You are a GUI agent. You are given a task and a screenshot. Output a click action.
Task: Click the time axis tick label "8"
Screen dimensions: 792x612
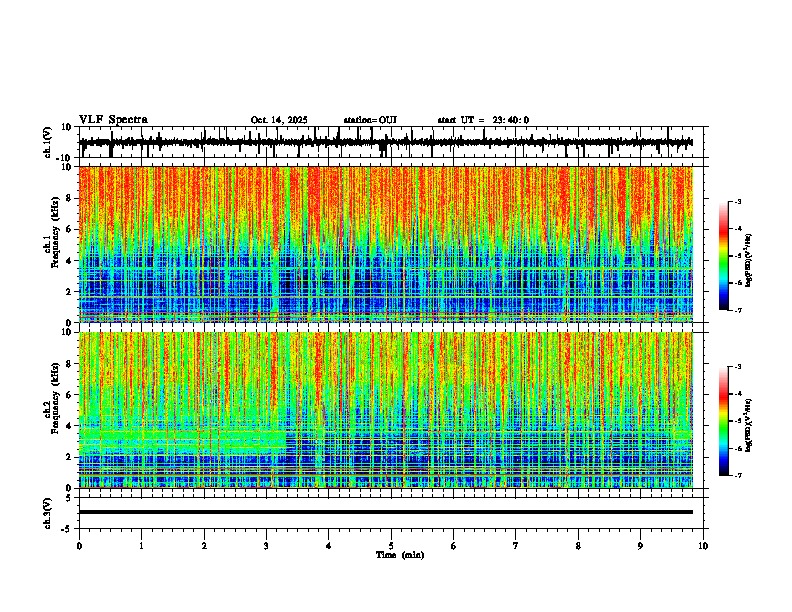578,546
